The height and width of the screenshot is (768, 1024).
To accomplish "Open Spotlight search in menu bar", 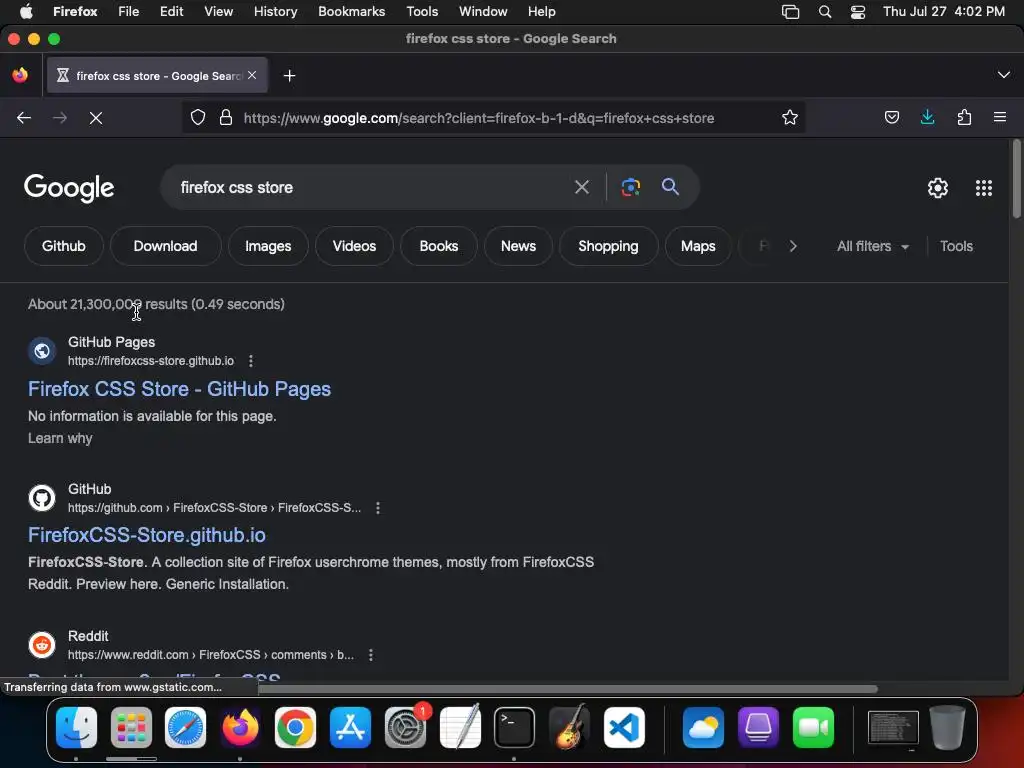I will [x=825, y=12].
